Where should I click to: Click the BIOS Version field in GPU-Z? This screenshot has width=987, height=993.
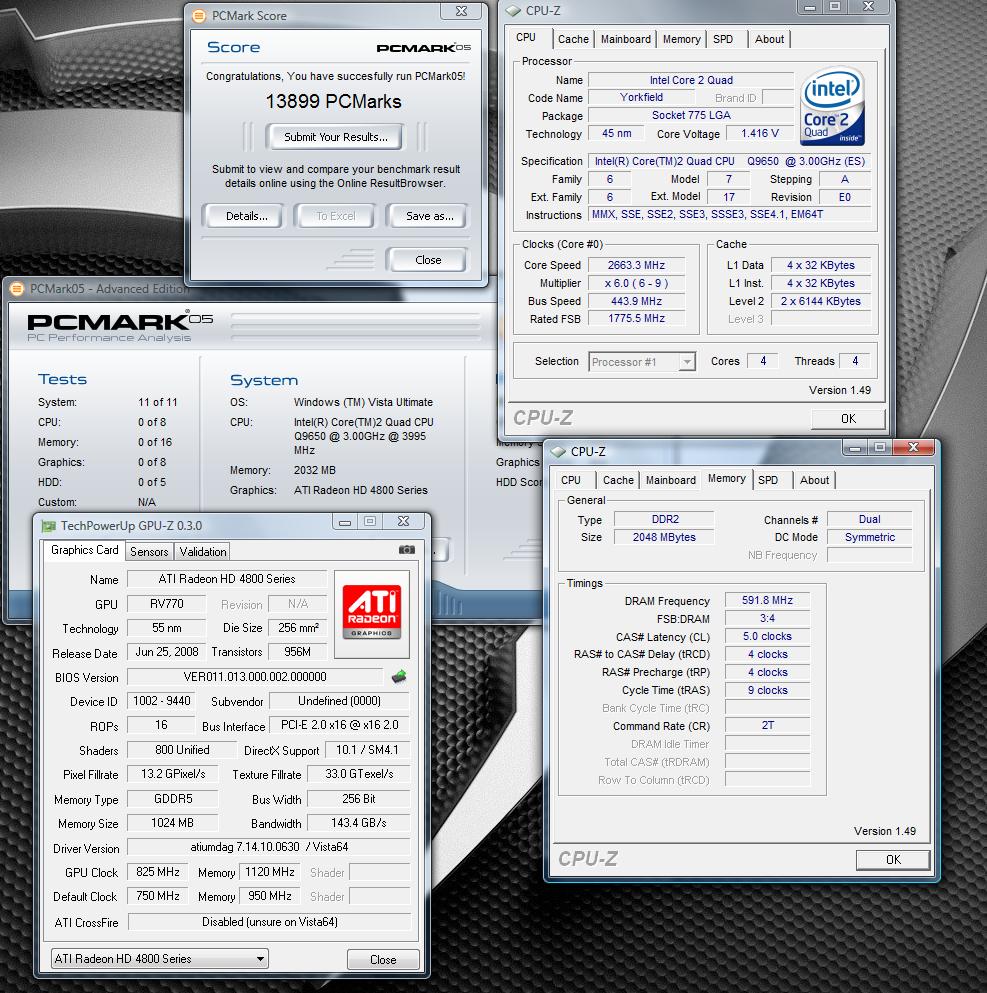(255, 676)
